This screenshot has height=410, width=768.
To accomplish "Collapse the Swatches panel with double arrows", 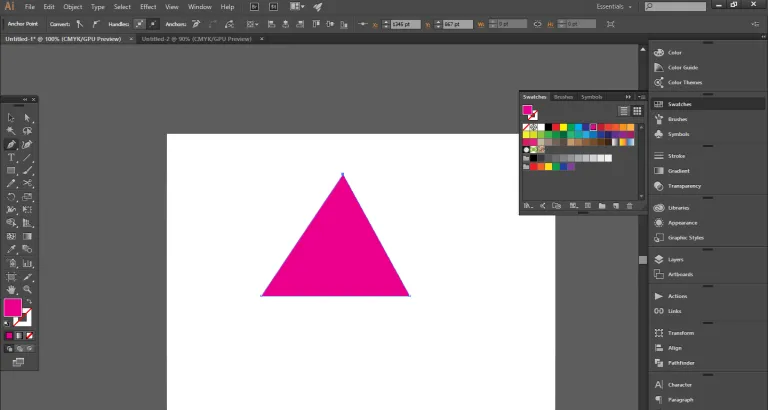I will [628, 97].
